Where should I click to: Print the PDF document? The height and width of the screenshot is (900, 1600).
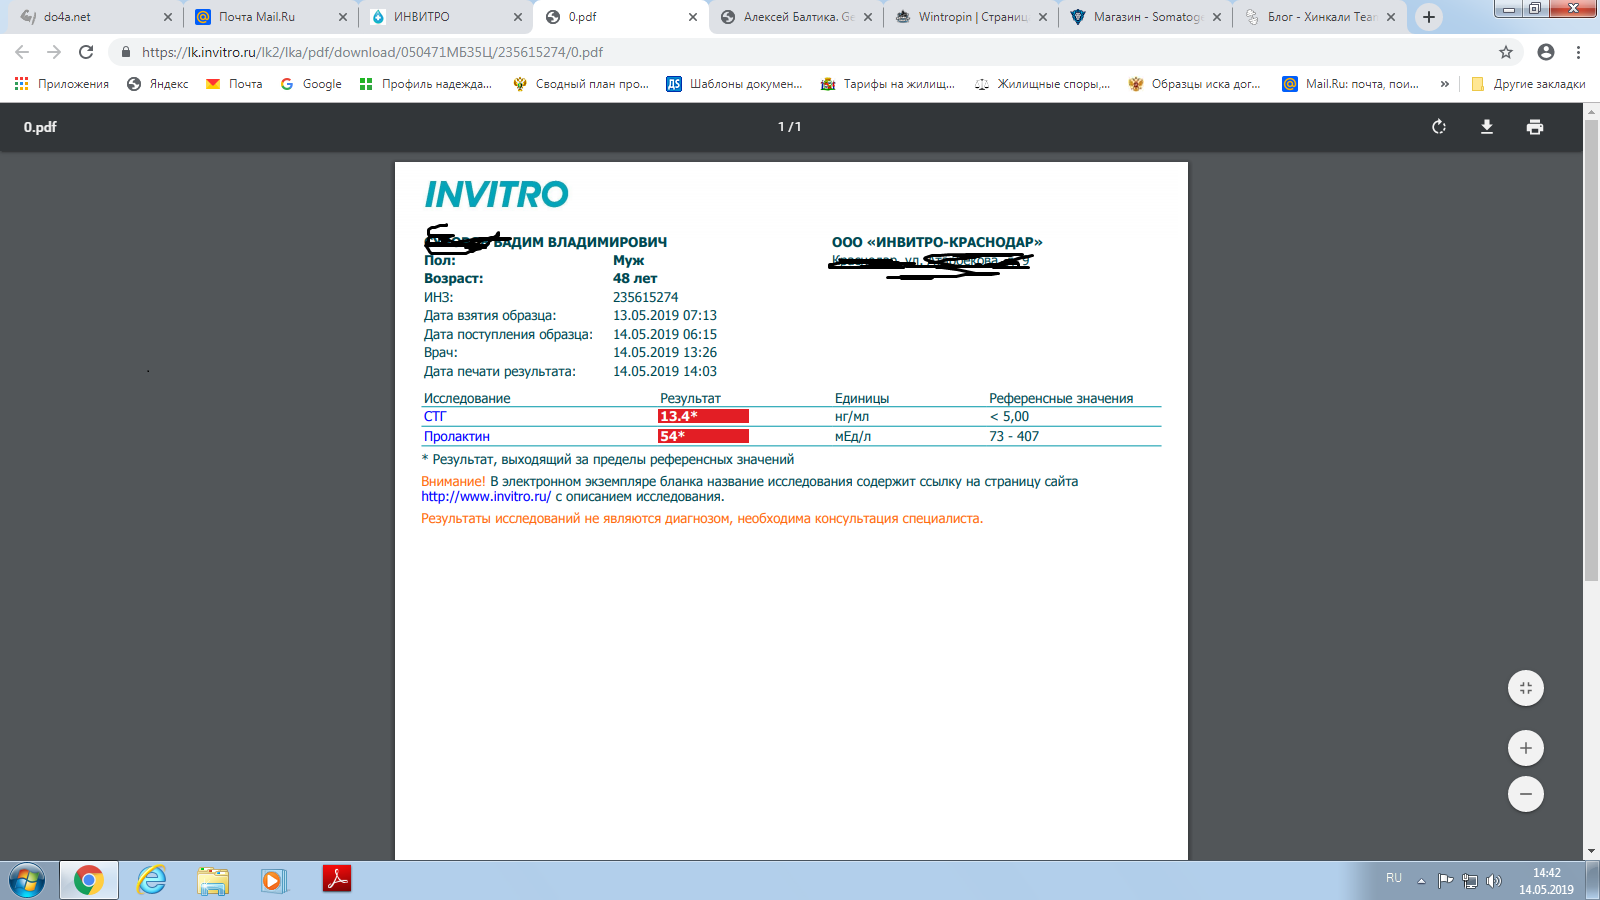coord(1535,127)
